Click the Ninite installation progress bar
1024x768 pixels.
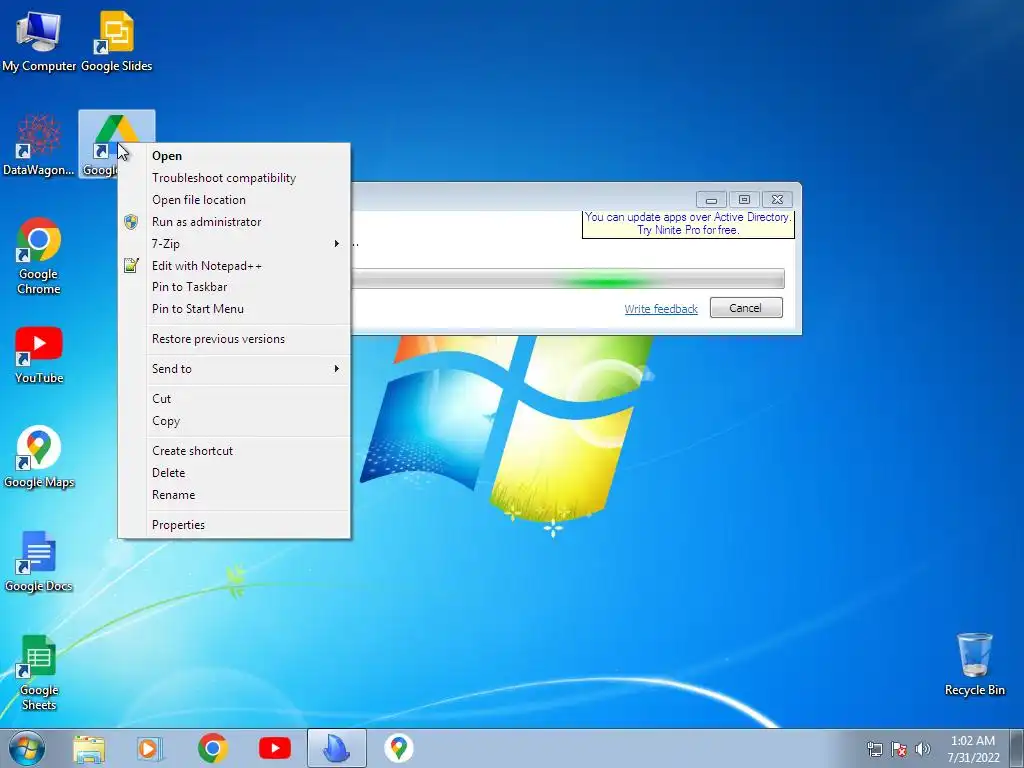pyautogui.click(x=568, y=279)
